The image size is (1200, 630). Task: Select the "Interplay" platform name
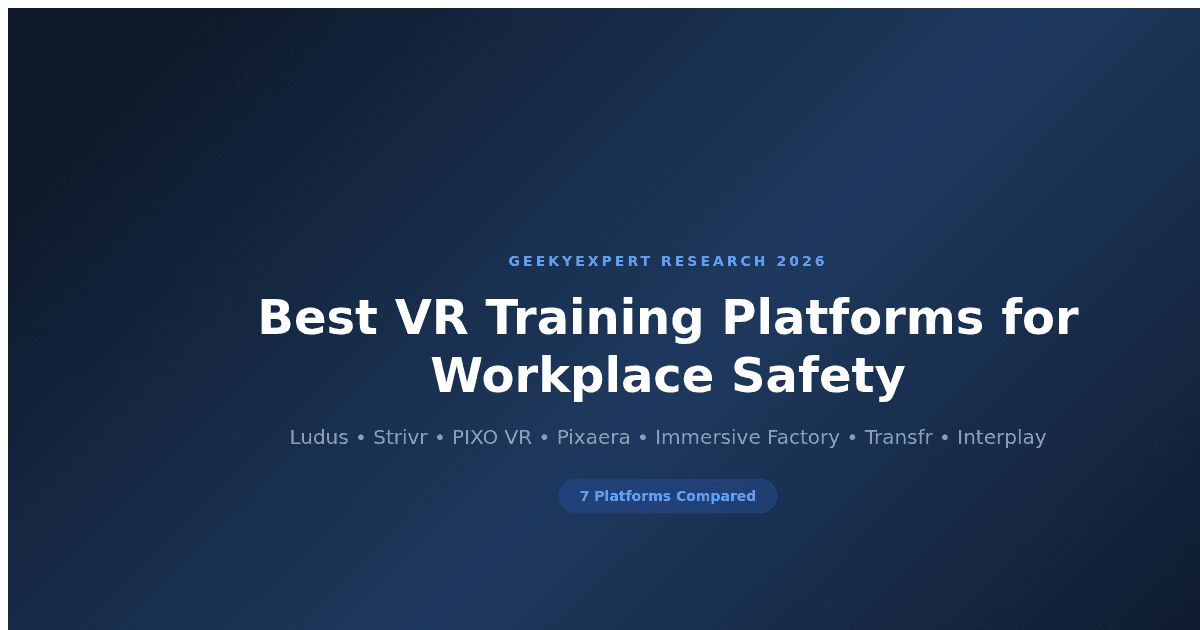coord(1001,437)
